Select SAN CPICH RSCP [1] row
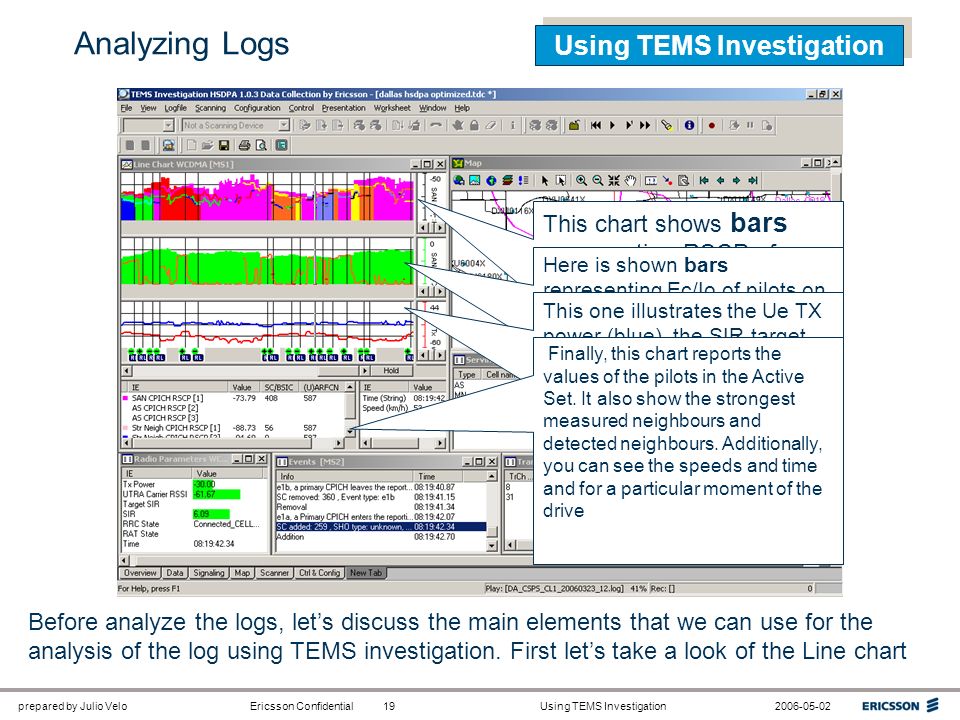The height and width of the screenshot is (720, 960). click(233, 398)
